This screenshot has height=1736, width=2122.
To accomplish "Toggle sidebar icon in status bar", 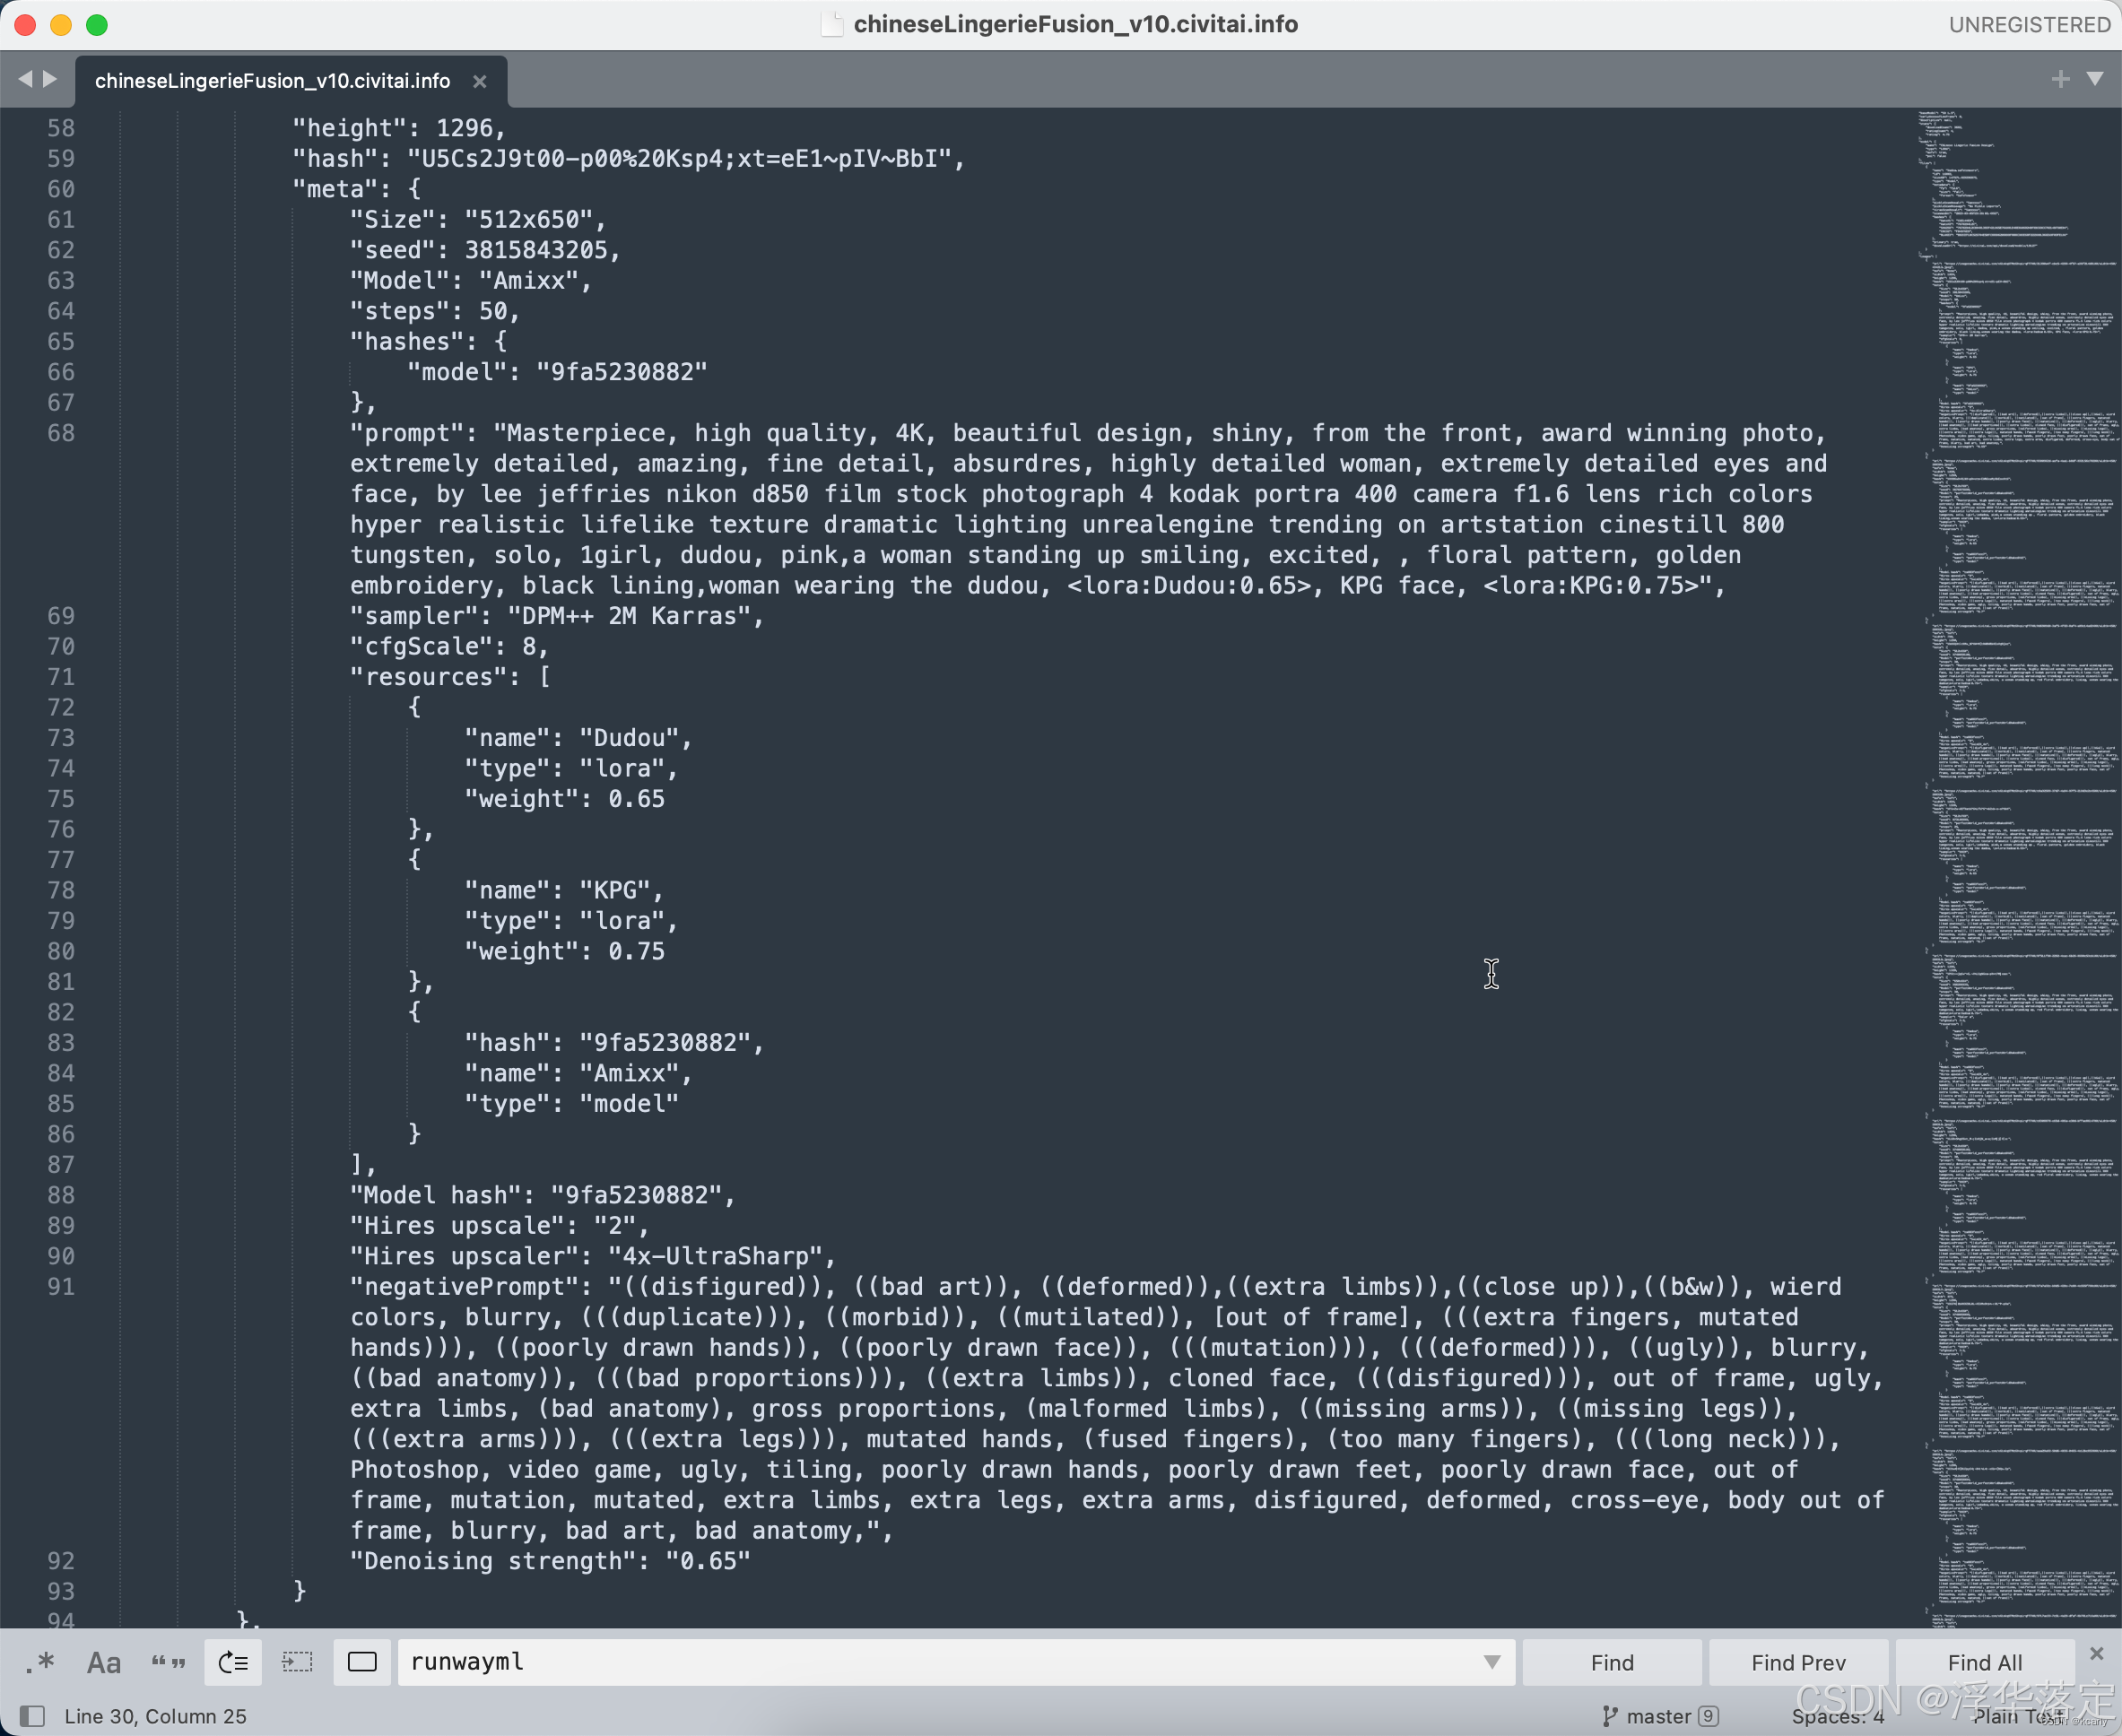I will [x=32, y=1716].
